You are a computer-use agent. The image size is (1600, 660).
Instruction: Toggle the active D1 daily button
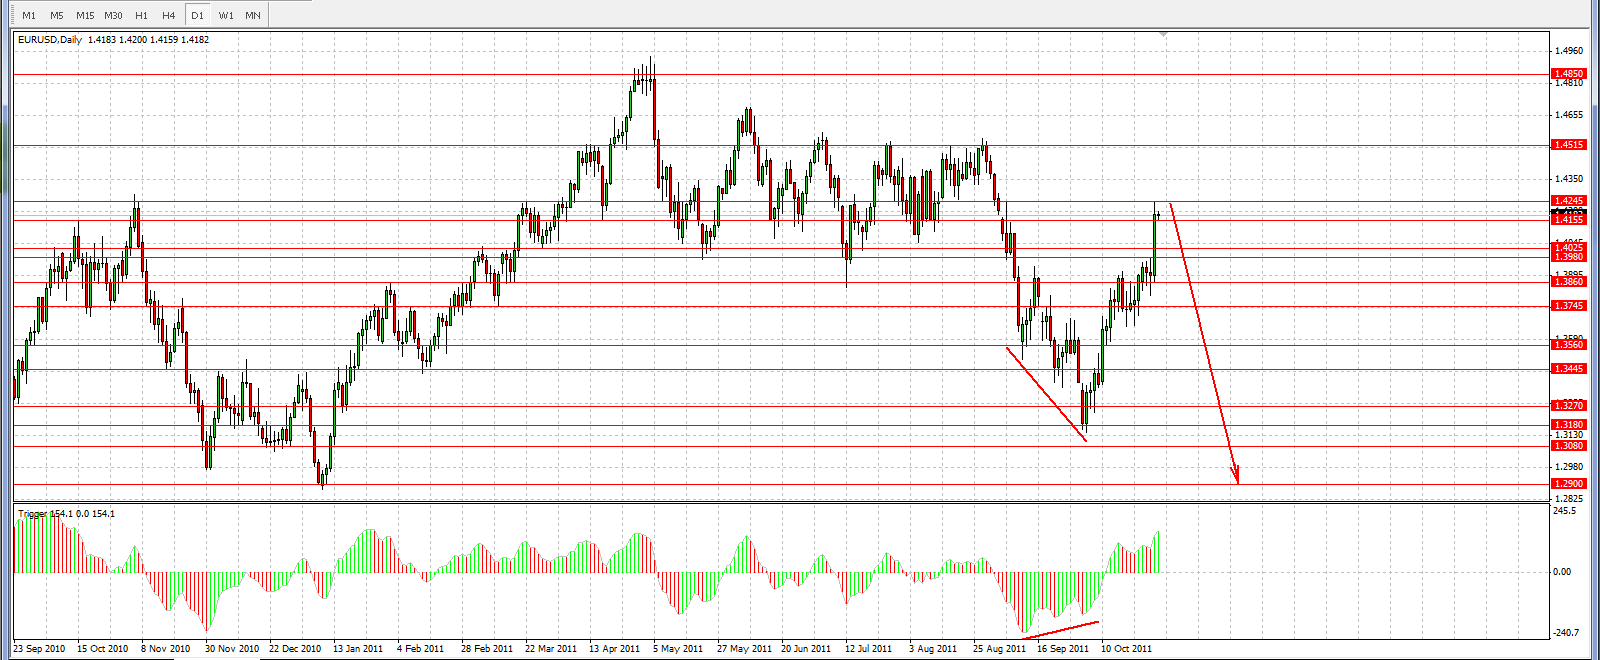197,15
